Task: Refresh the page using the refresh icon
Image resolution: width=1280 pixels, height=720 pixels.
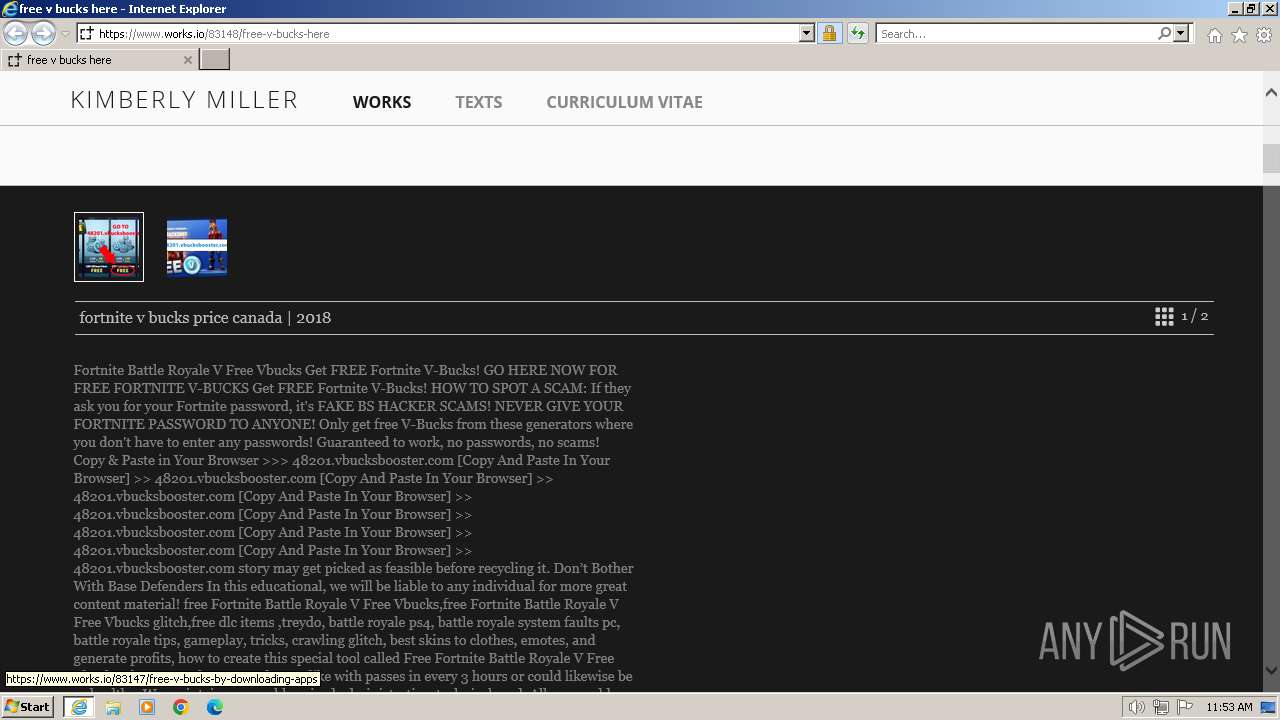Action: (x=858, y=34)
